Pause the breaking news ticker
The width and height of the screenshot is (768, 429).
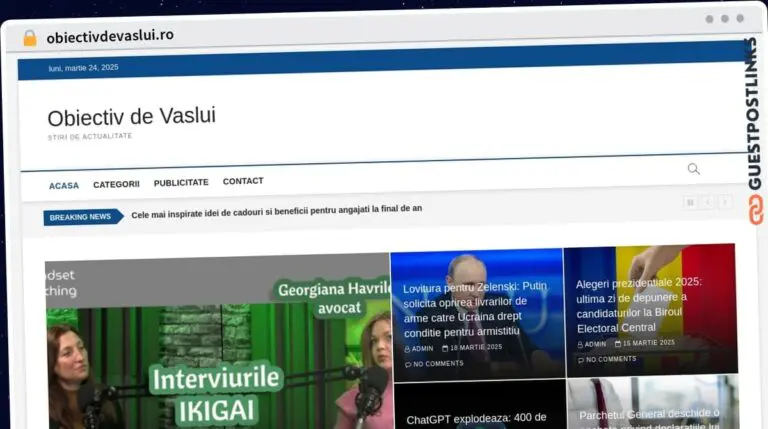point(690,203)
